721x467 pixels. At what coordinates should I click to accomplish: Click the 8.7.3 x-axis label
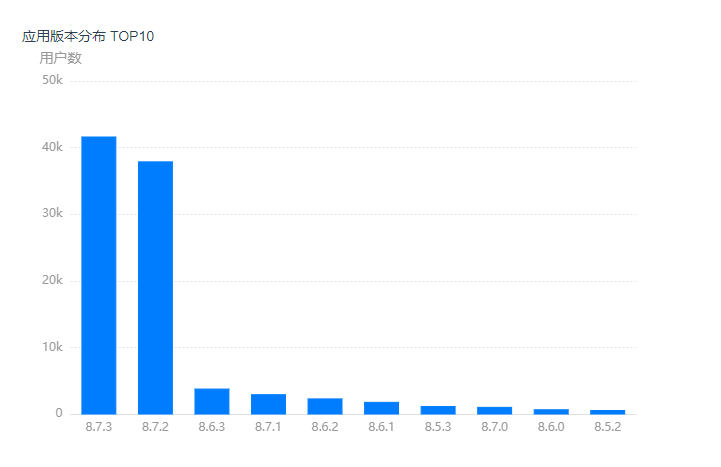99,428
